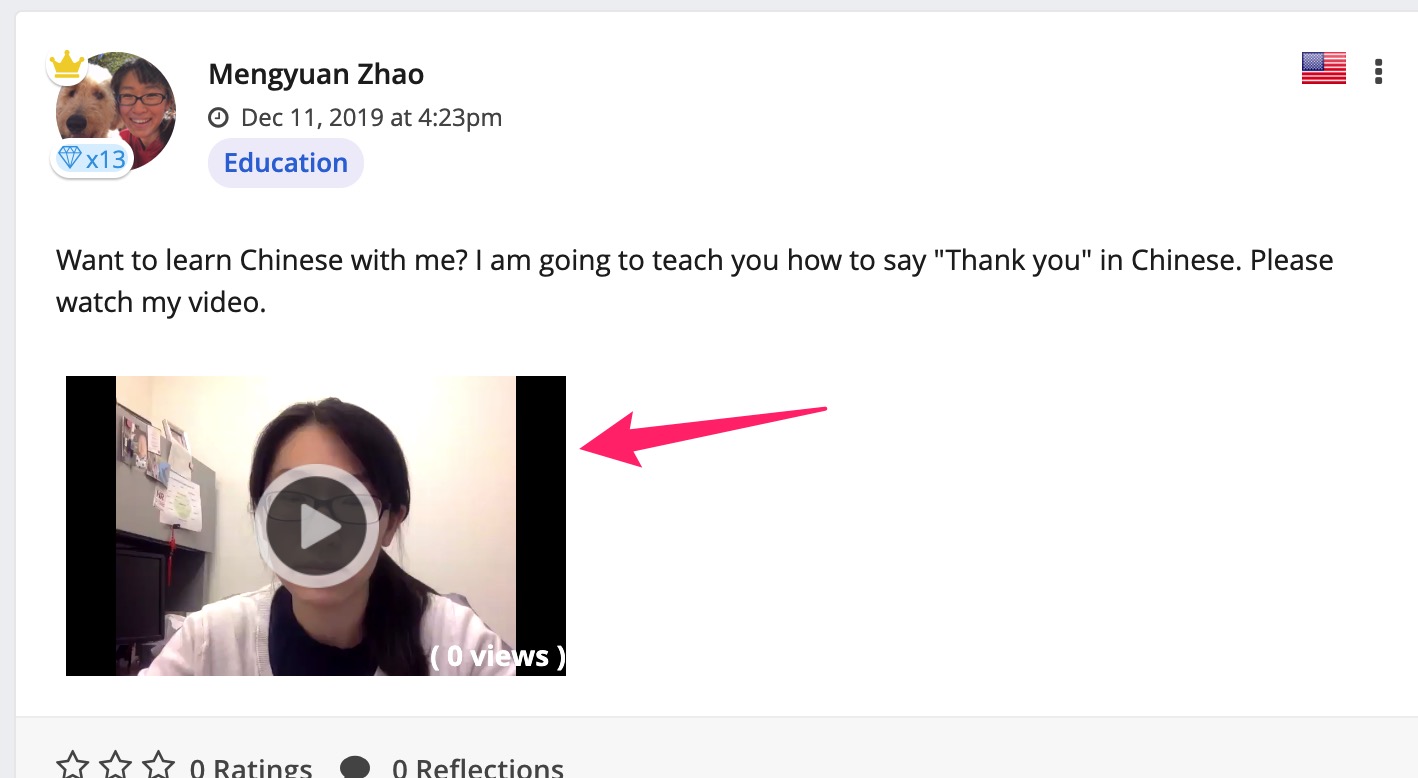The width and height of the screenshot is (1418, 778).
Task: Rate the post with the first star
Action: 72,767
